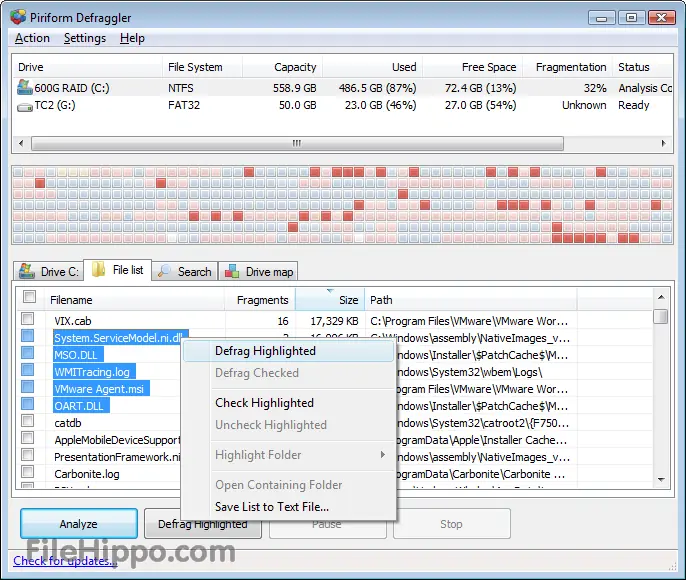
Task: Check the catdb checkbox
Action: point(28,421)
